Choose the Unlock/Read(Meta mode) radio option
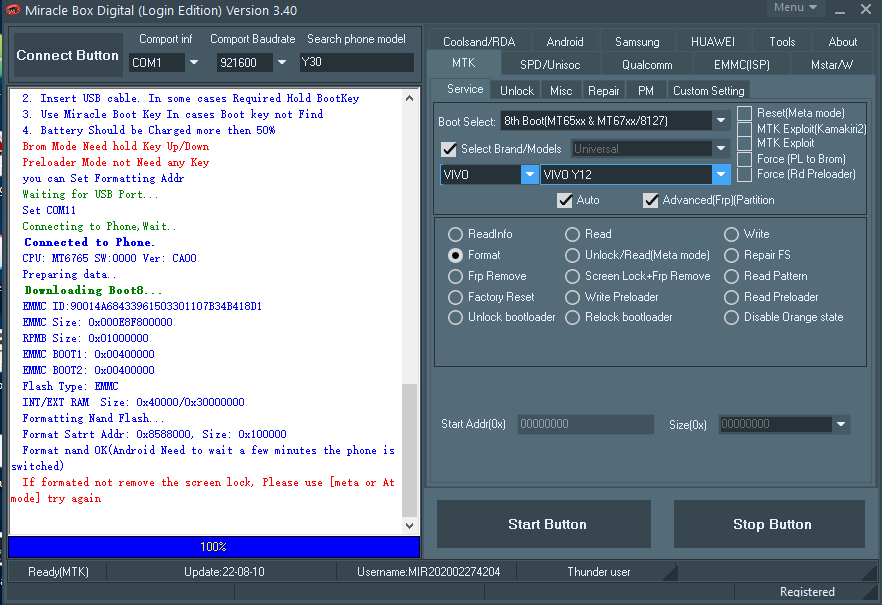This screenshot has width=882, height=605. (572, 255)
